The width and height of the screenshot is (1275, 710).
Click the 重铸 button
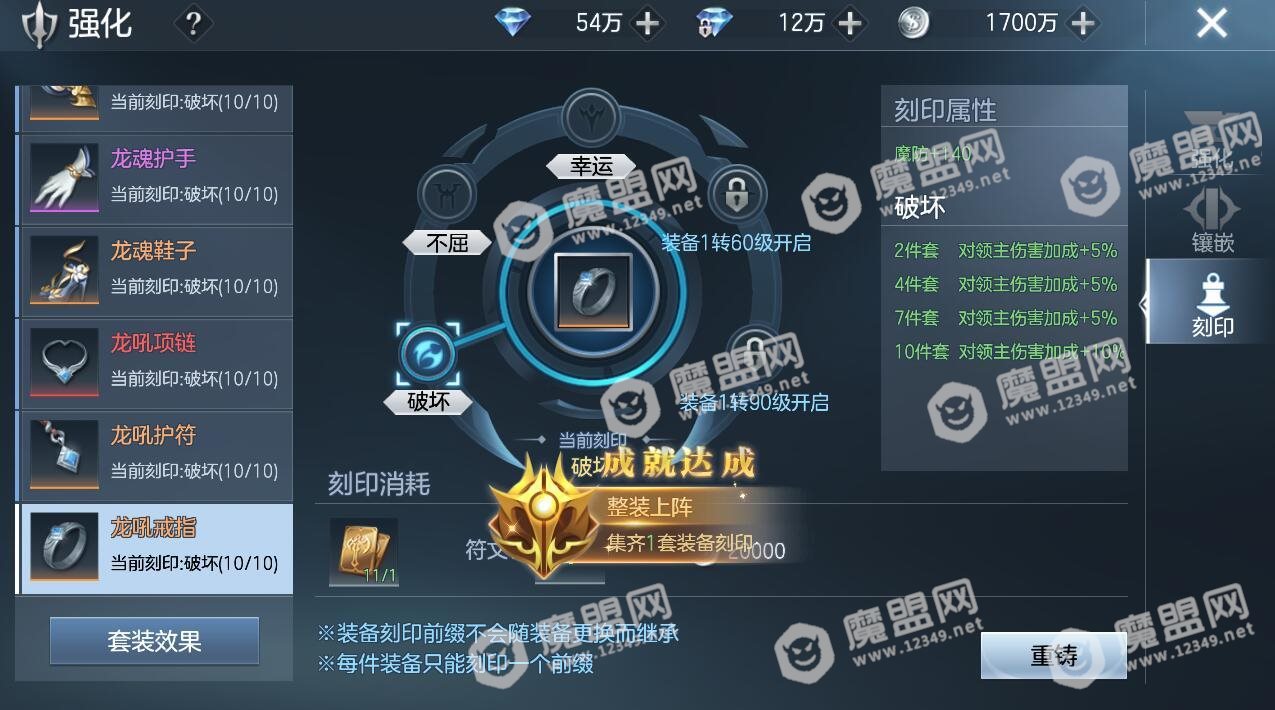tap(1054, 656)
